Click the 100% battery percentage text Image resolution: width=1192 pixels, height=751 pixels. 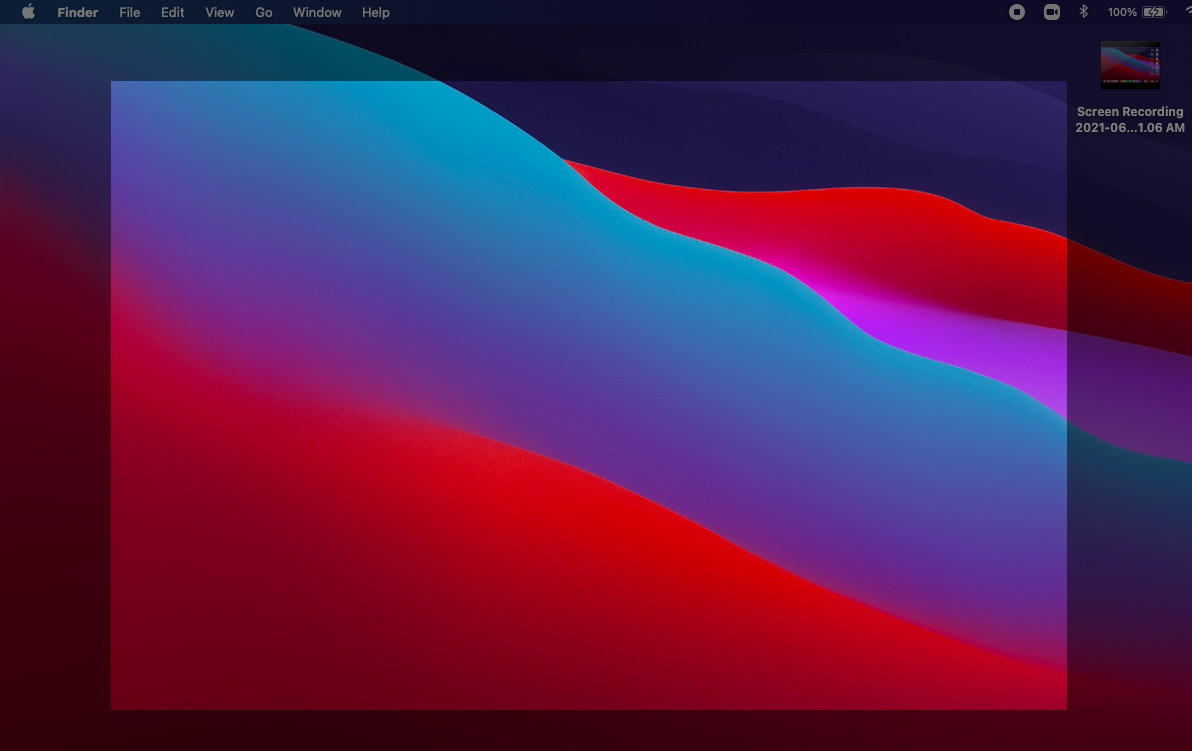1122,12
